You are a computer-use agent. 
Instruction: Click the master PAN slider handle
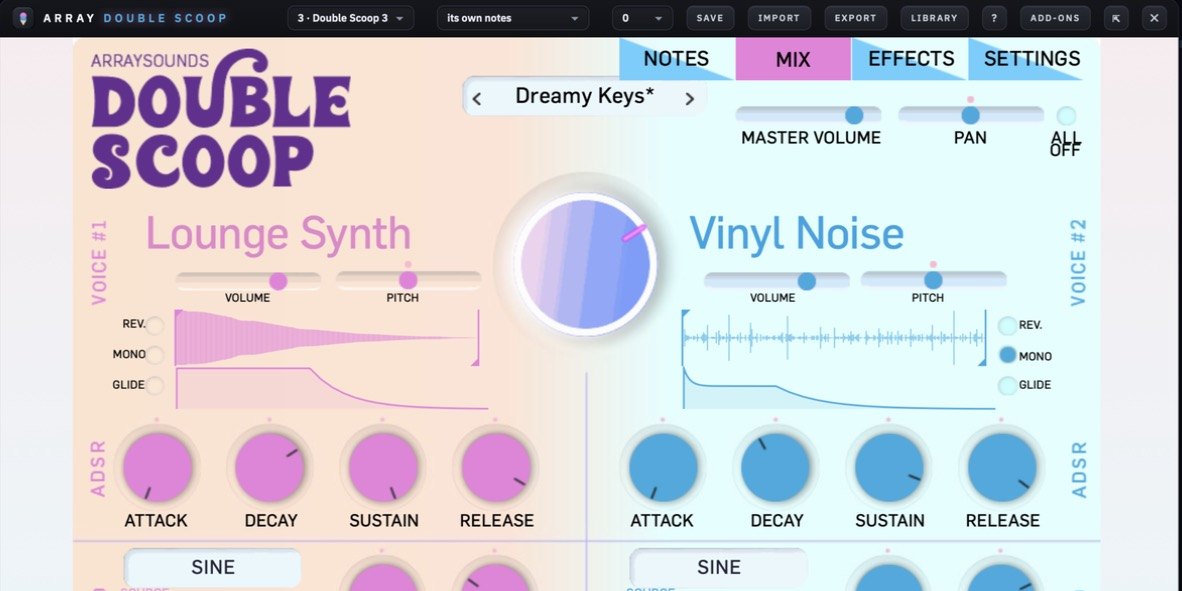coord(971,115)
